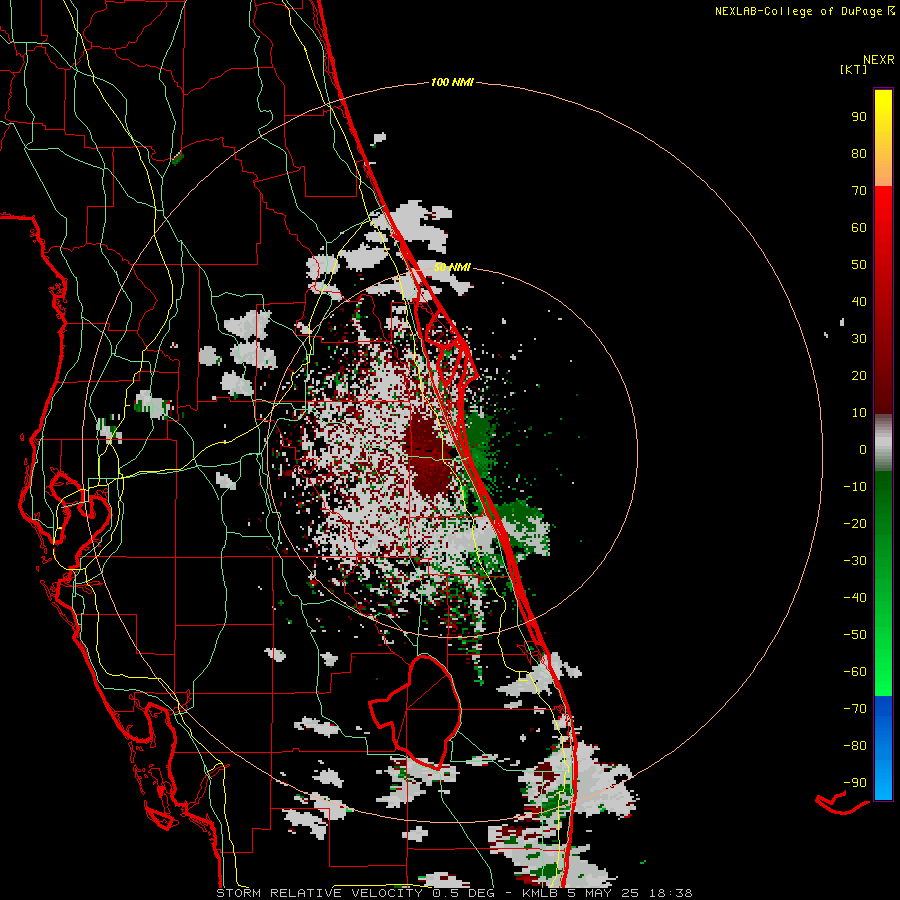Select the 50 value on velocity scale
This screenshot has height=900, width=900.
(859, 265)
